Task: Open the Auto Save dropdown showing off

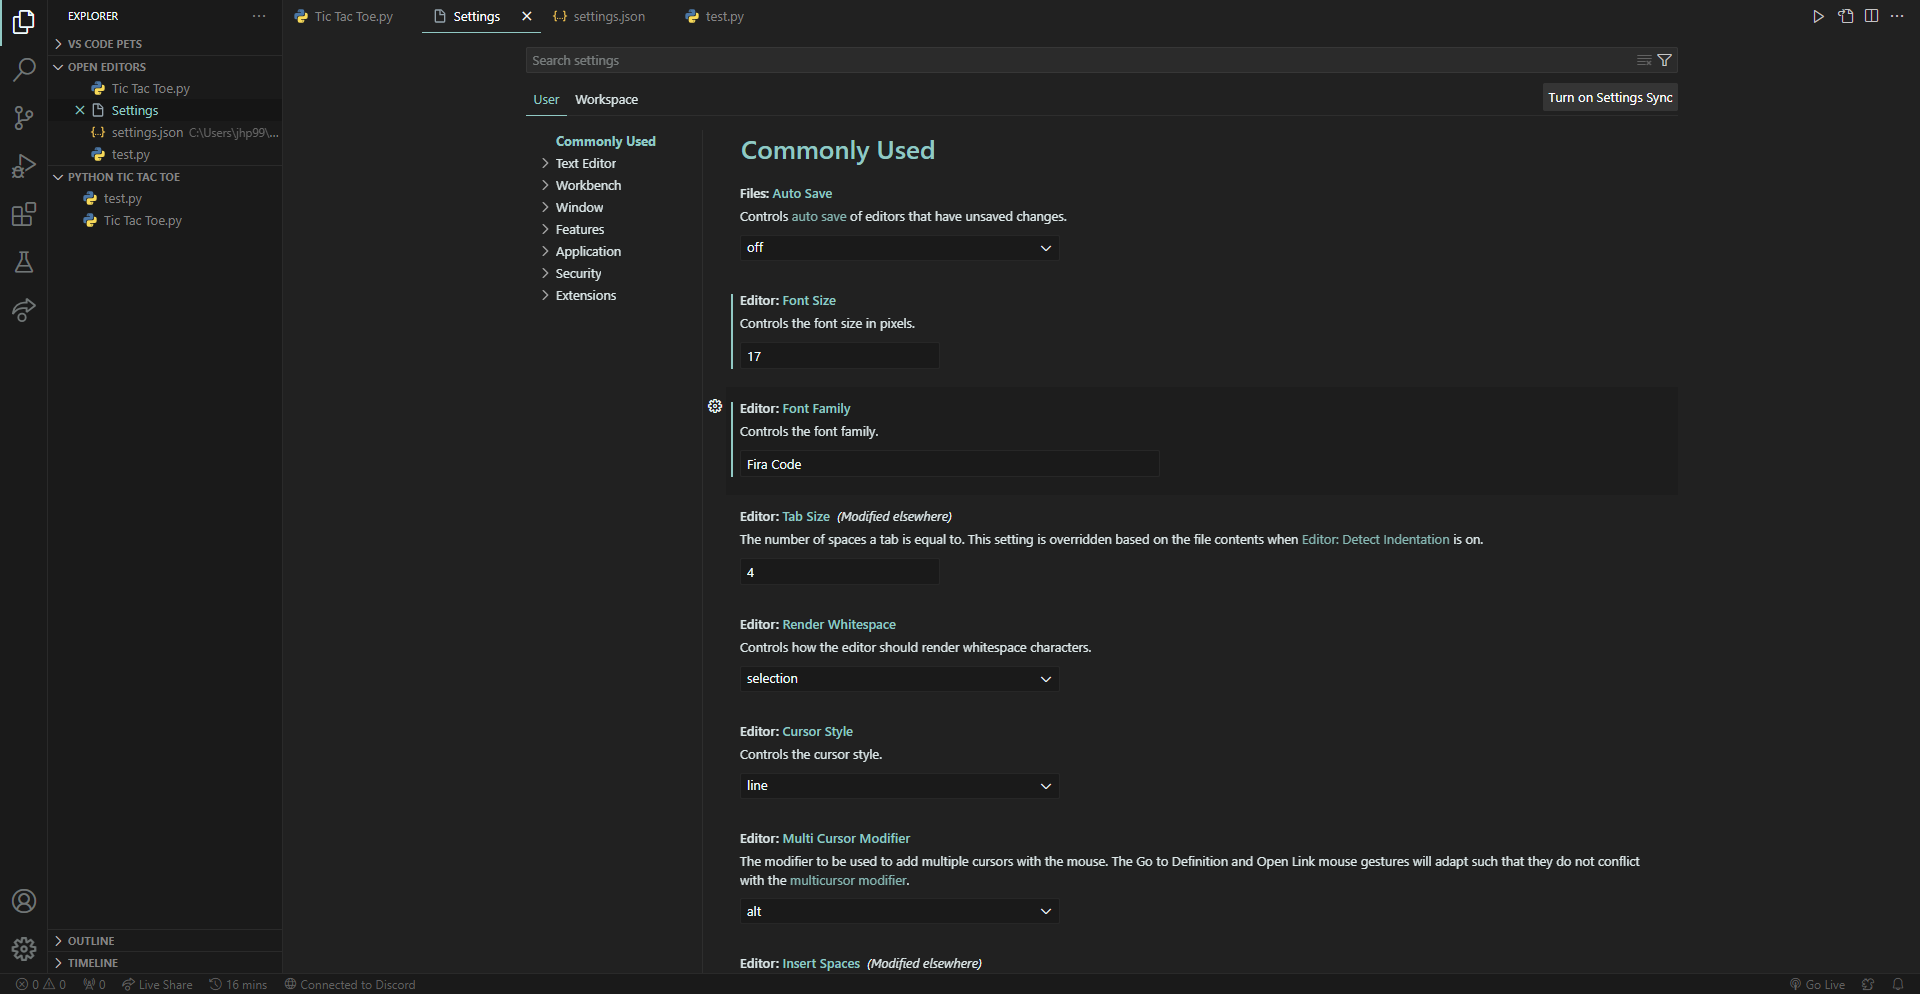Action: (x=899, y=248)
